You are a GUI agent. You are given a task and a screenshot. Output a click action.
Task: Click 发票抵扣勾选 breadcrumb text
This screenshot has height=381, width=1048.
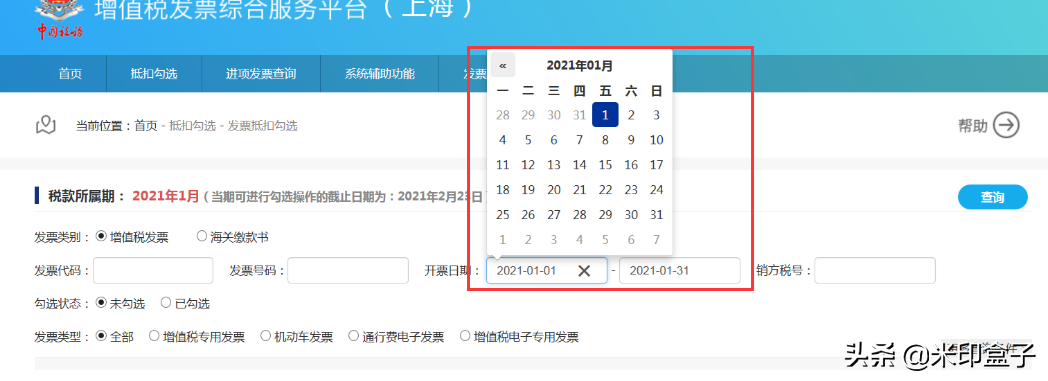(263, 126)
